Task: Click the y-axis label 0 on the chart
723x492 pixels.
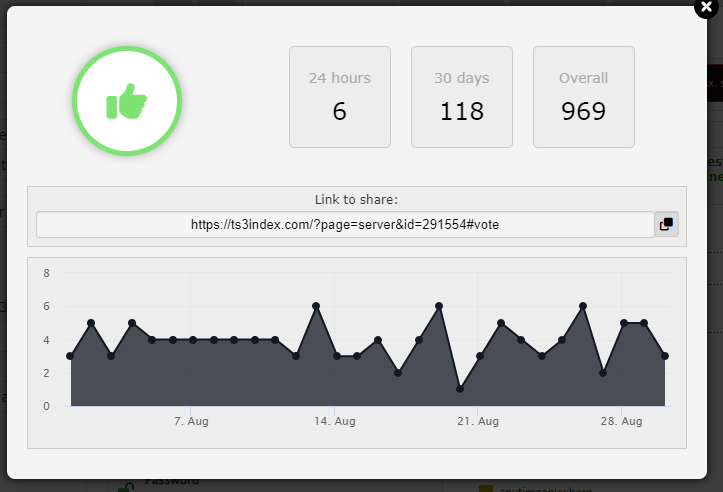Action: click(x=46, y=406)
